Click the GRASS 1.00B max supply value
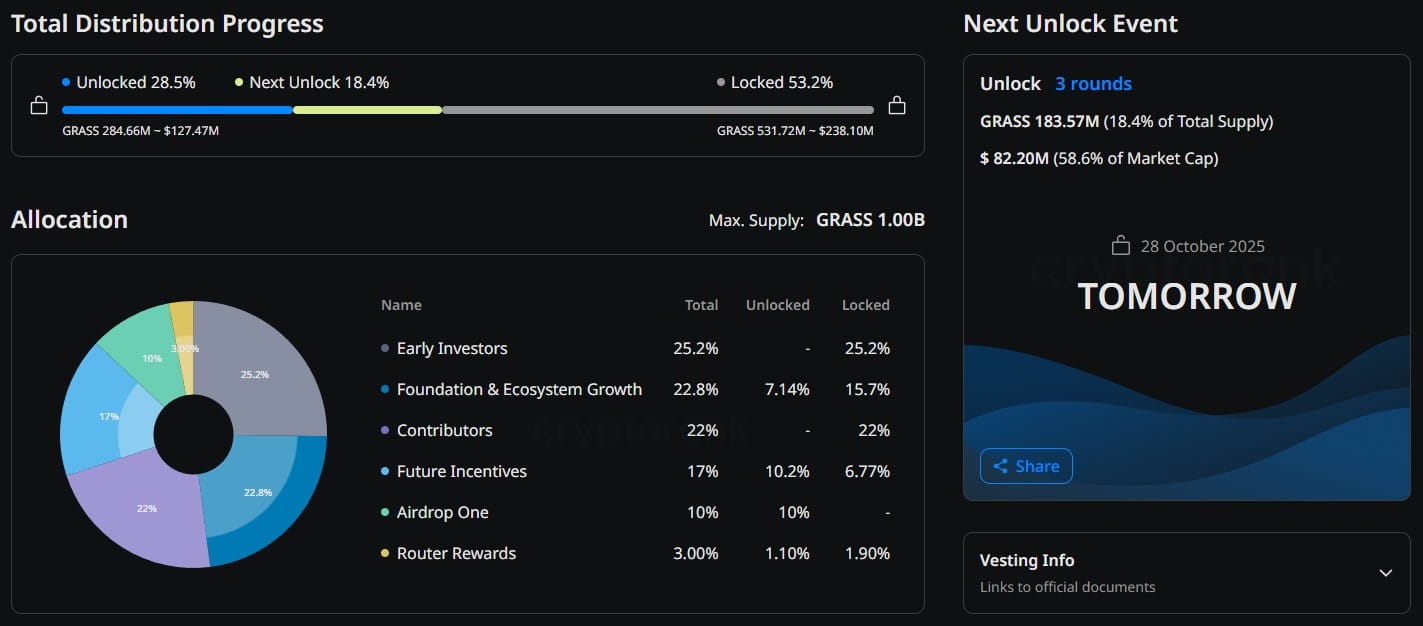This screenshot has width=1423, height=626. click(869, 219)
